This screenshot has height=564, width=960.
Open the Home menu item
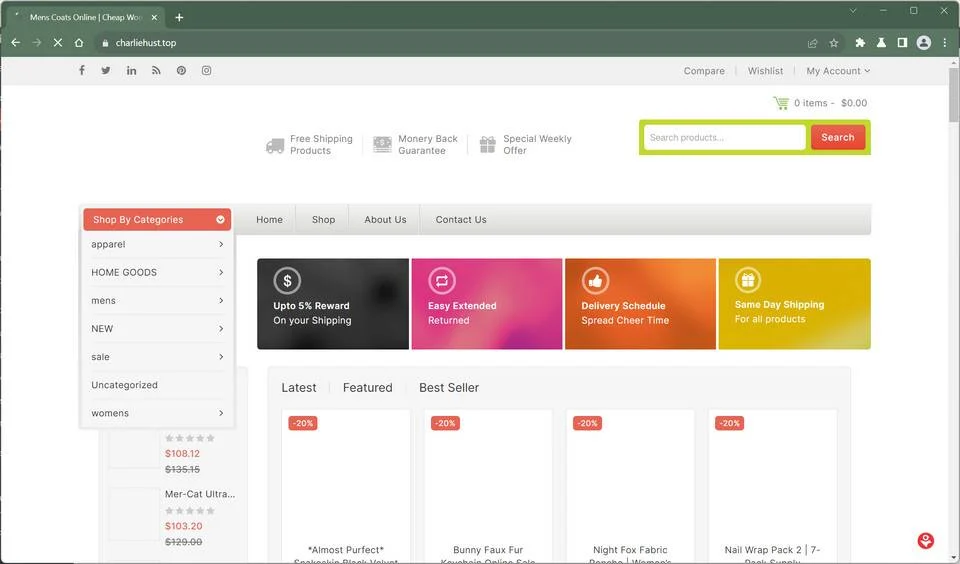269,220
